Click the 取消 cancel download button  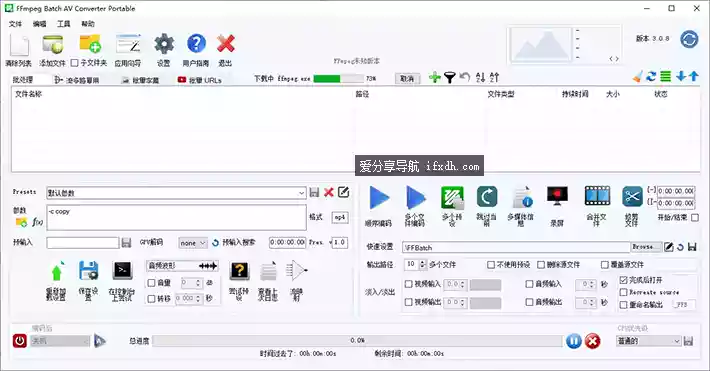[407, 78]
